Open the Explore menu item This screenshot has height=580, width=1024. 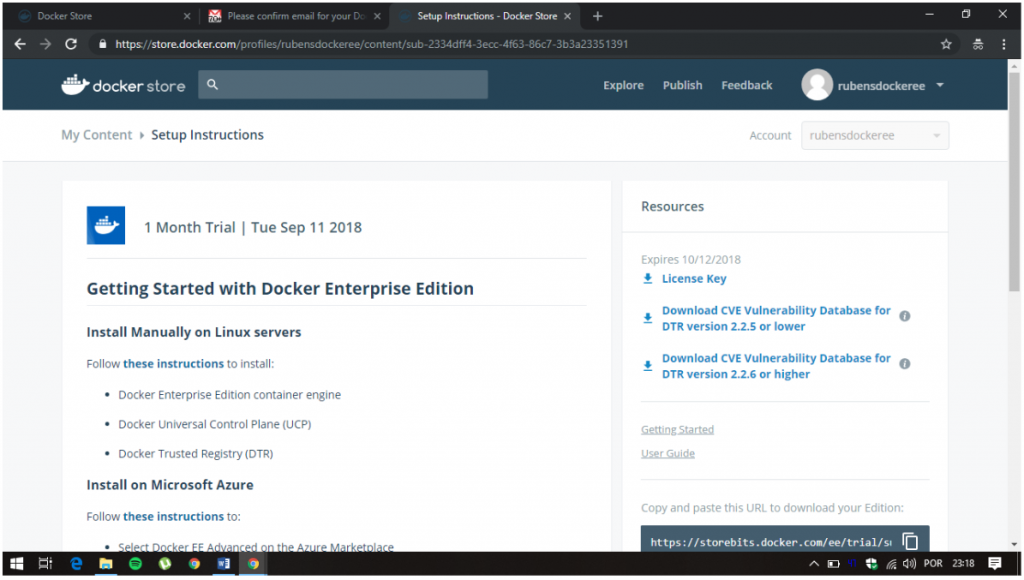point(623,86)
